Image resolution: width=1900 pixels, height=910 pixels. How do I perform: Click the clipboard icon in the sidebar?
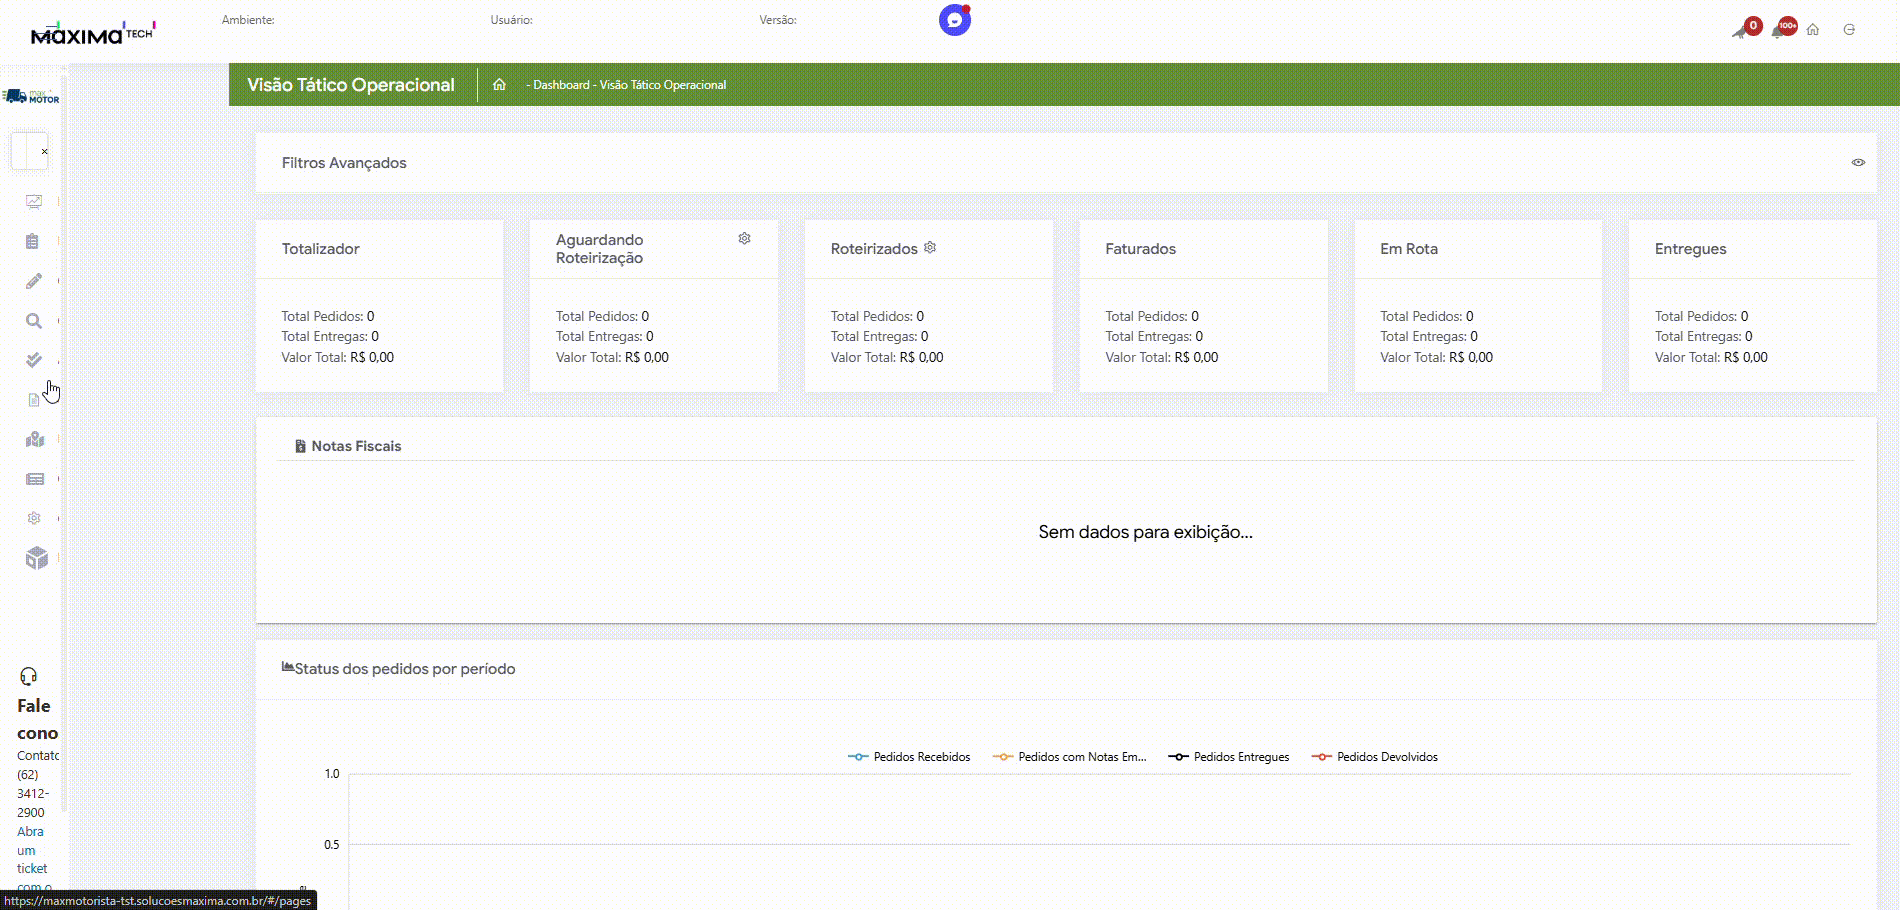click(33, 242)
